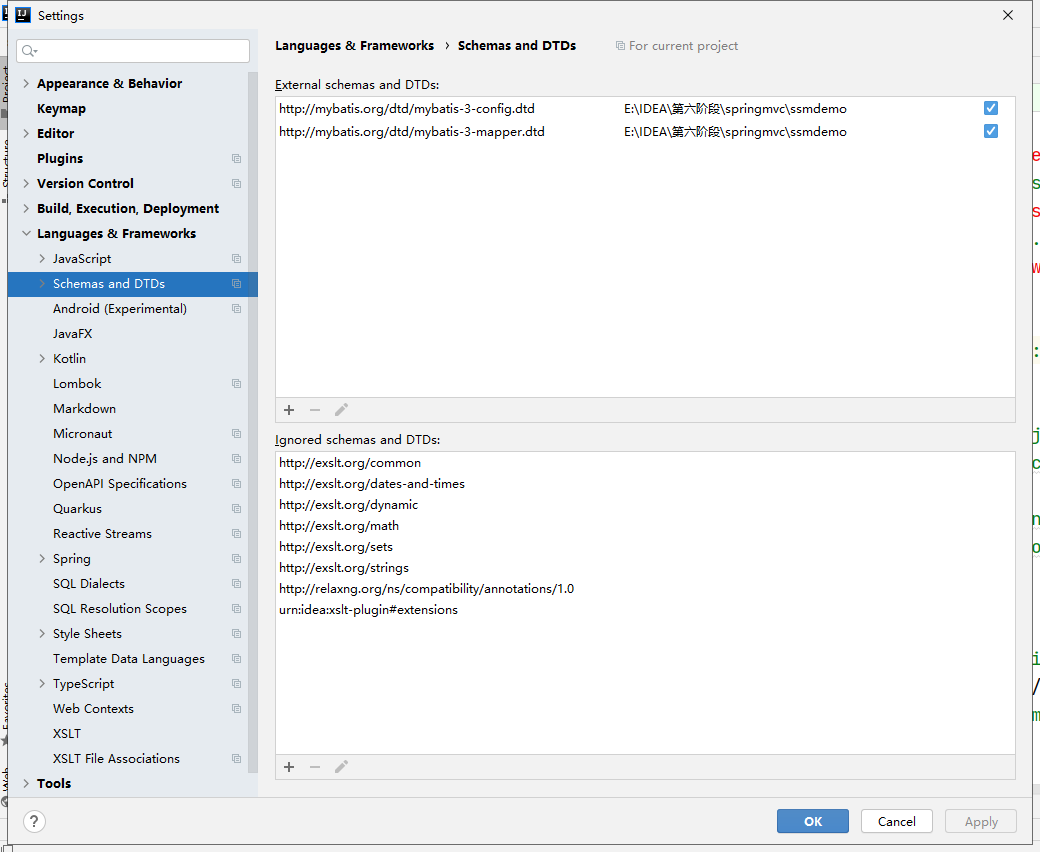Click the project-level icon beside SQL Resolution Scopes
The height and width of the screenshot is (852, 1040).
(236, 609)
